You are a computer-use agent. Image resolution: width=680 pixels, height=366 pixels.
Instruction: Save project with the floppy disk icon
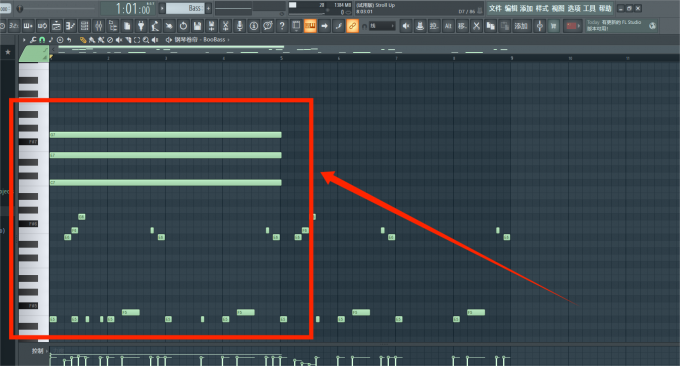(x=197, y=26)
